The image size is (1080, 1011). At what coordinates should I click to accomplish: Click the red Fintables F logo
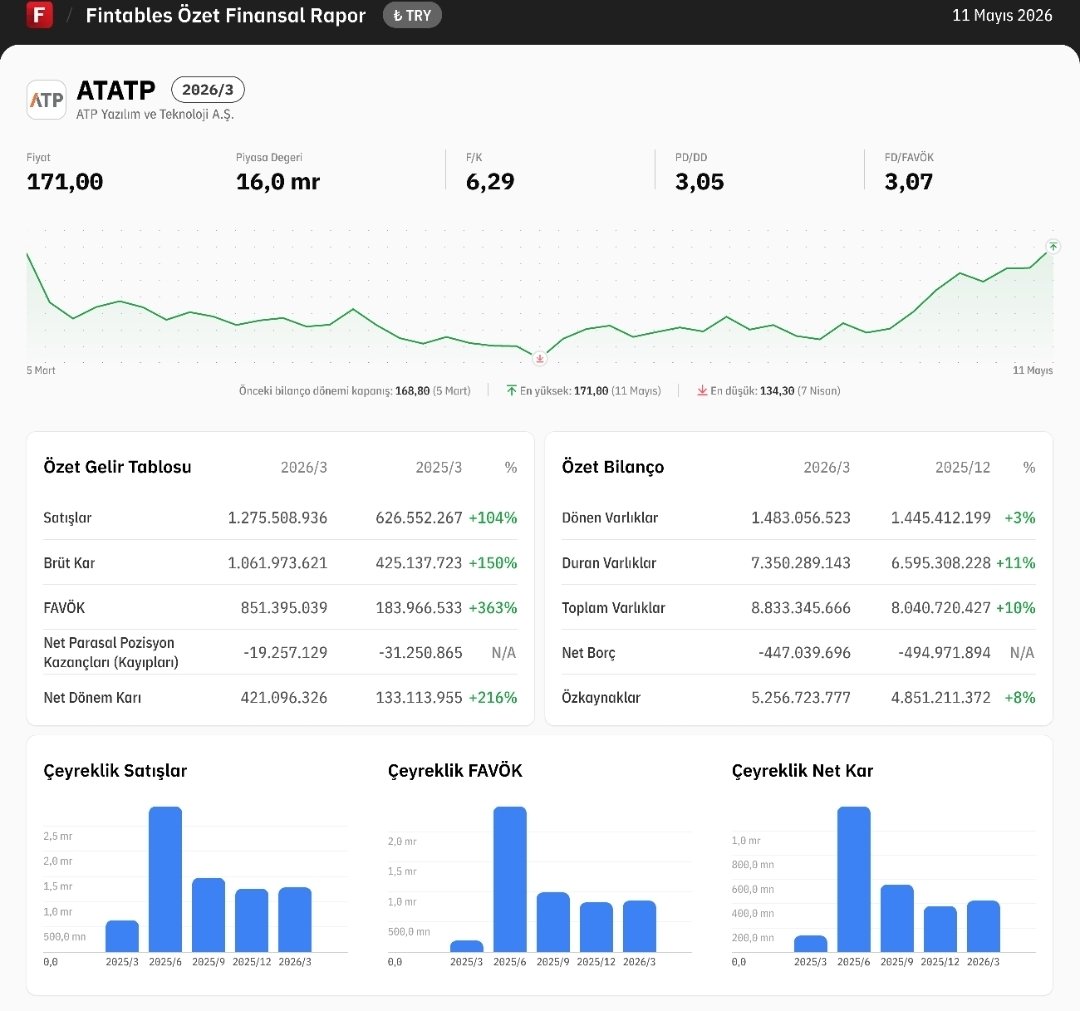click(x=39, y=14)
